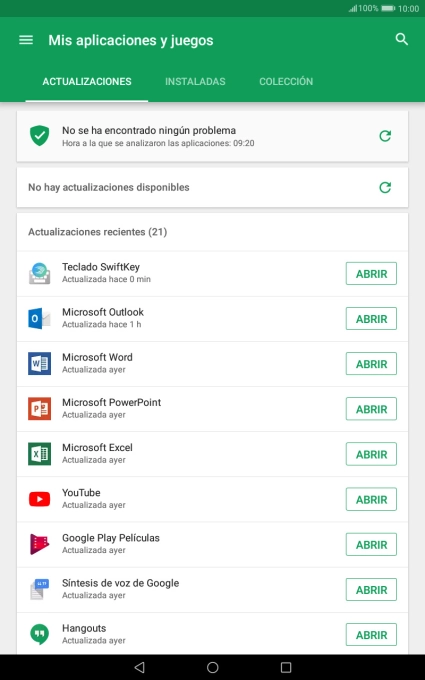Screen dimensions: 425x680
Task: Tap the Microsoft Outlook app icon
Action: click(39, 319)
